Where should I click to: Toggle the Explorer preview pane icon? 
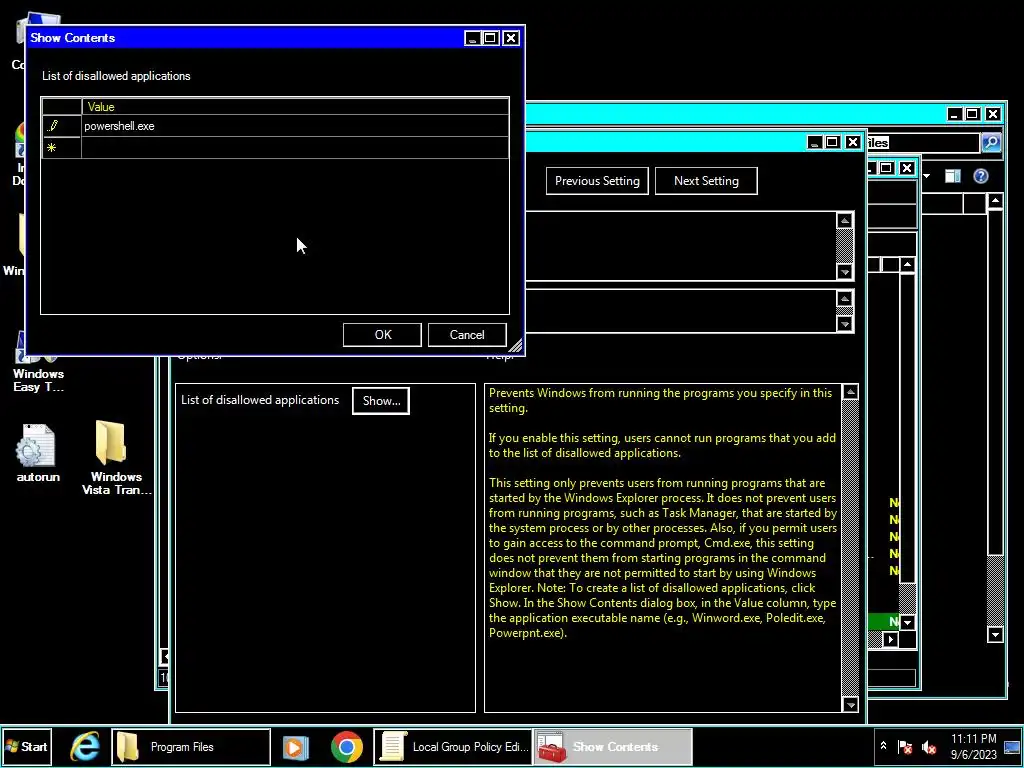(953, 176)
